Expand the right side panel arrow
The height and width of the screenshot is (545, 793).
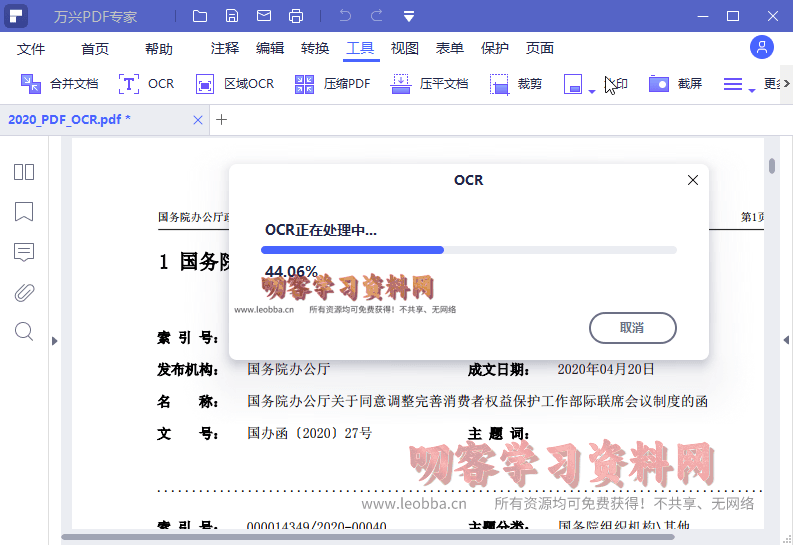point(785,341)
